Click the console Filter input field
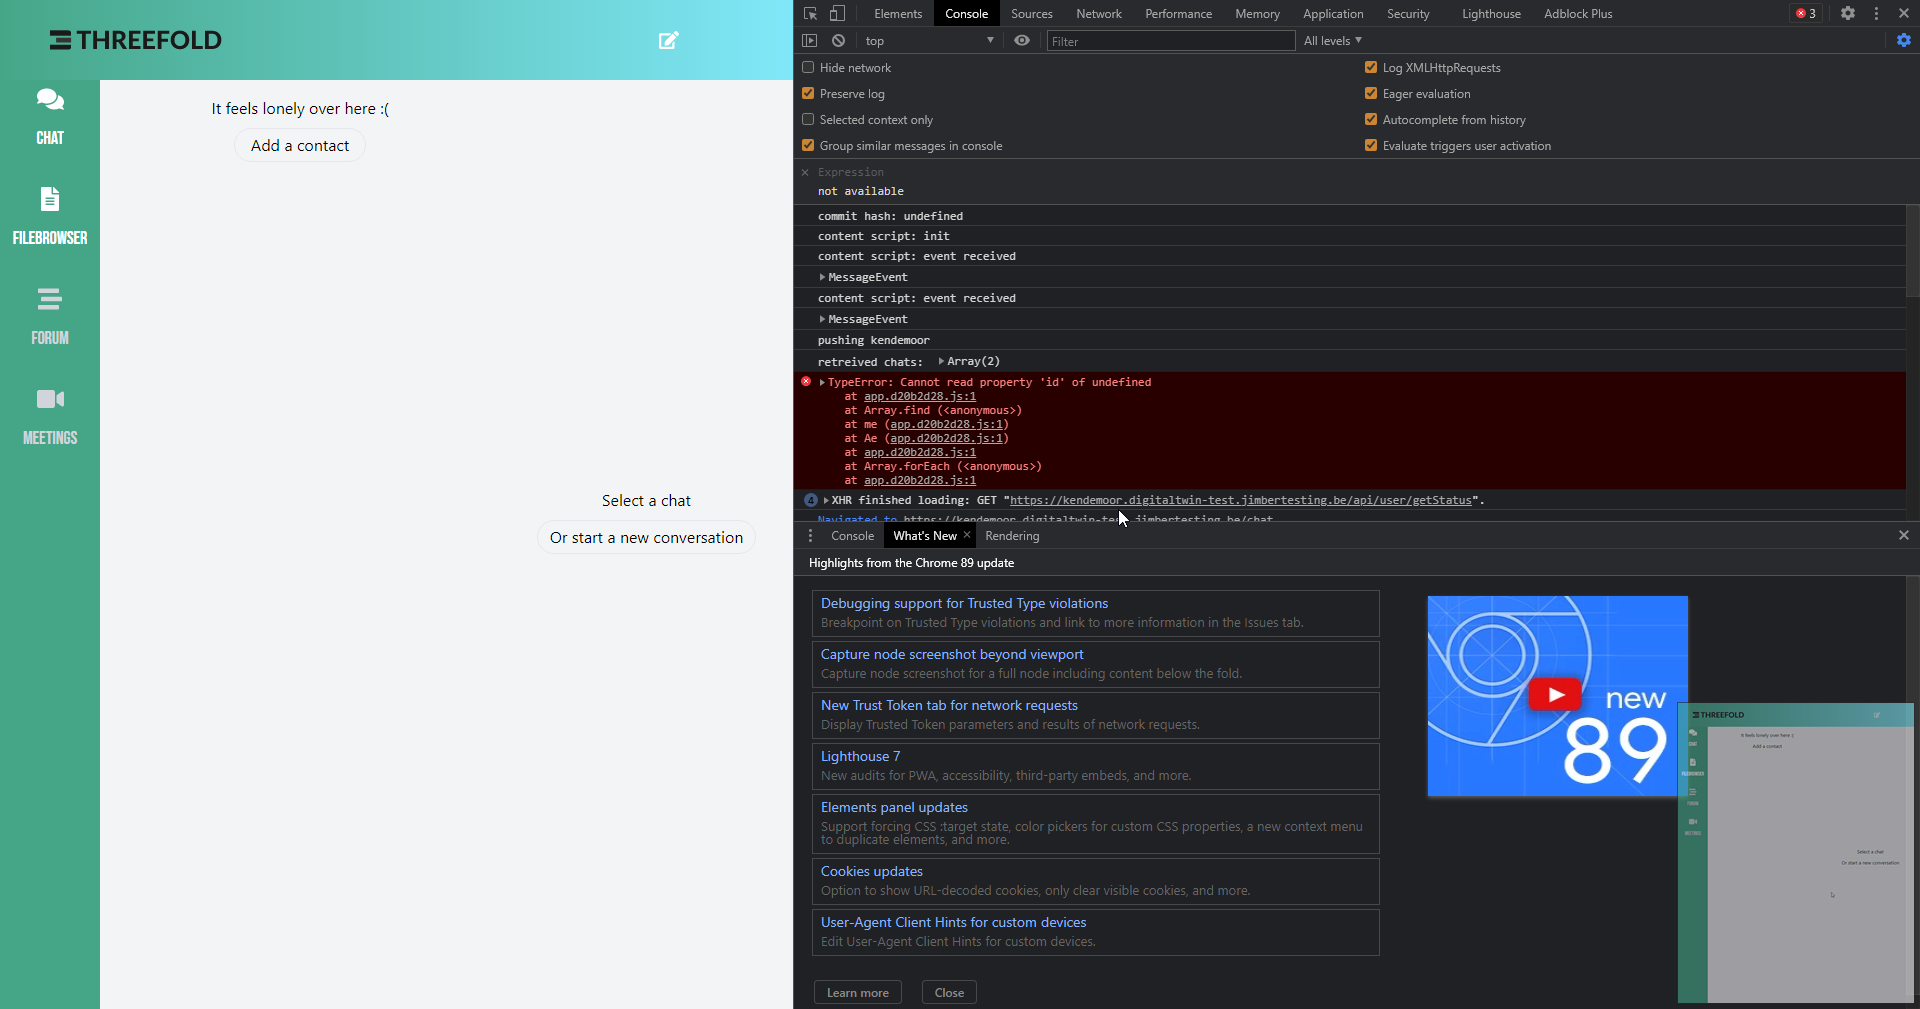1920x1009 pixels. (x=1171, y=41)
